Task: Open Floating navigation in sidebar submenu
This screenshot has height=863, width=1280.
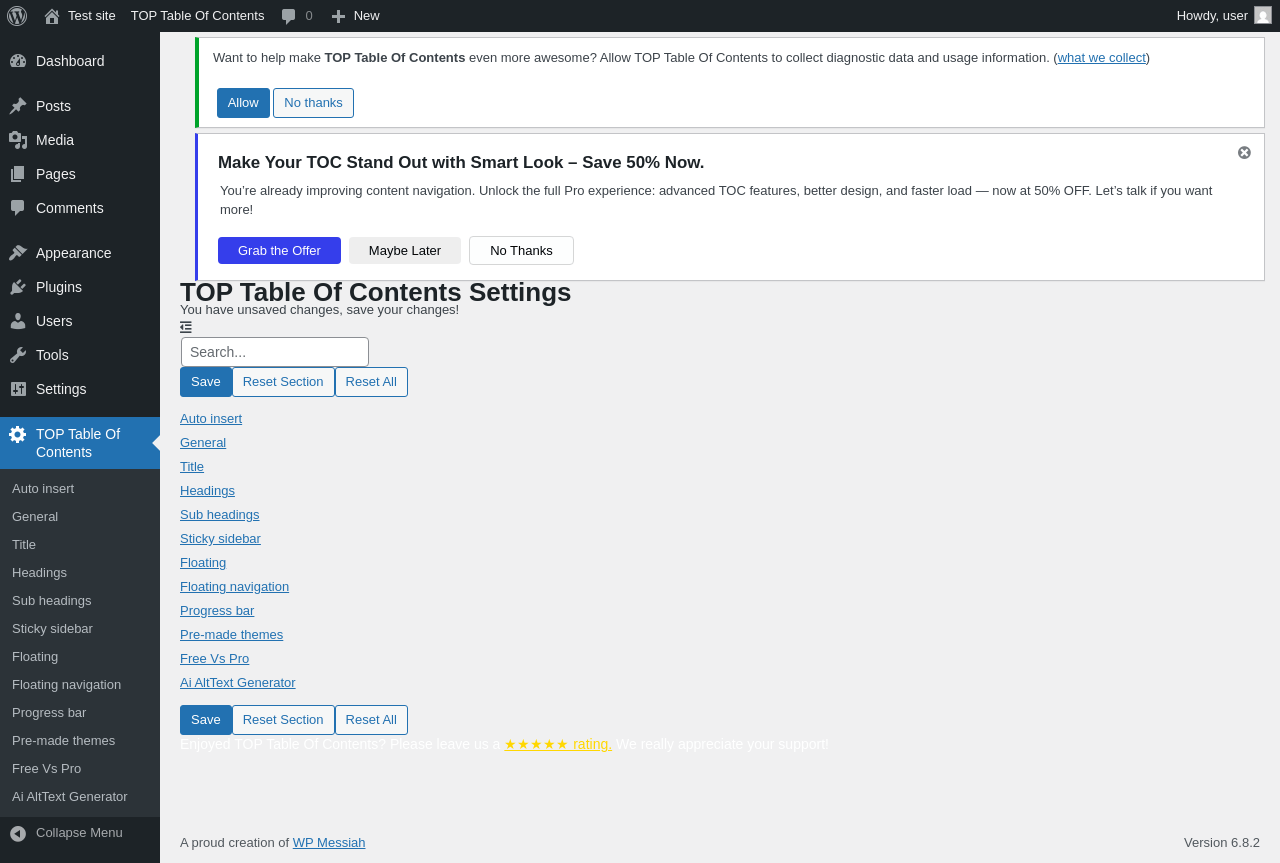Action: click(66, 685)
